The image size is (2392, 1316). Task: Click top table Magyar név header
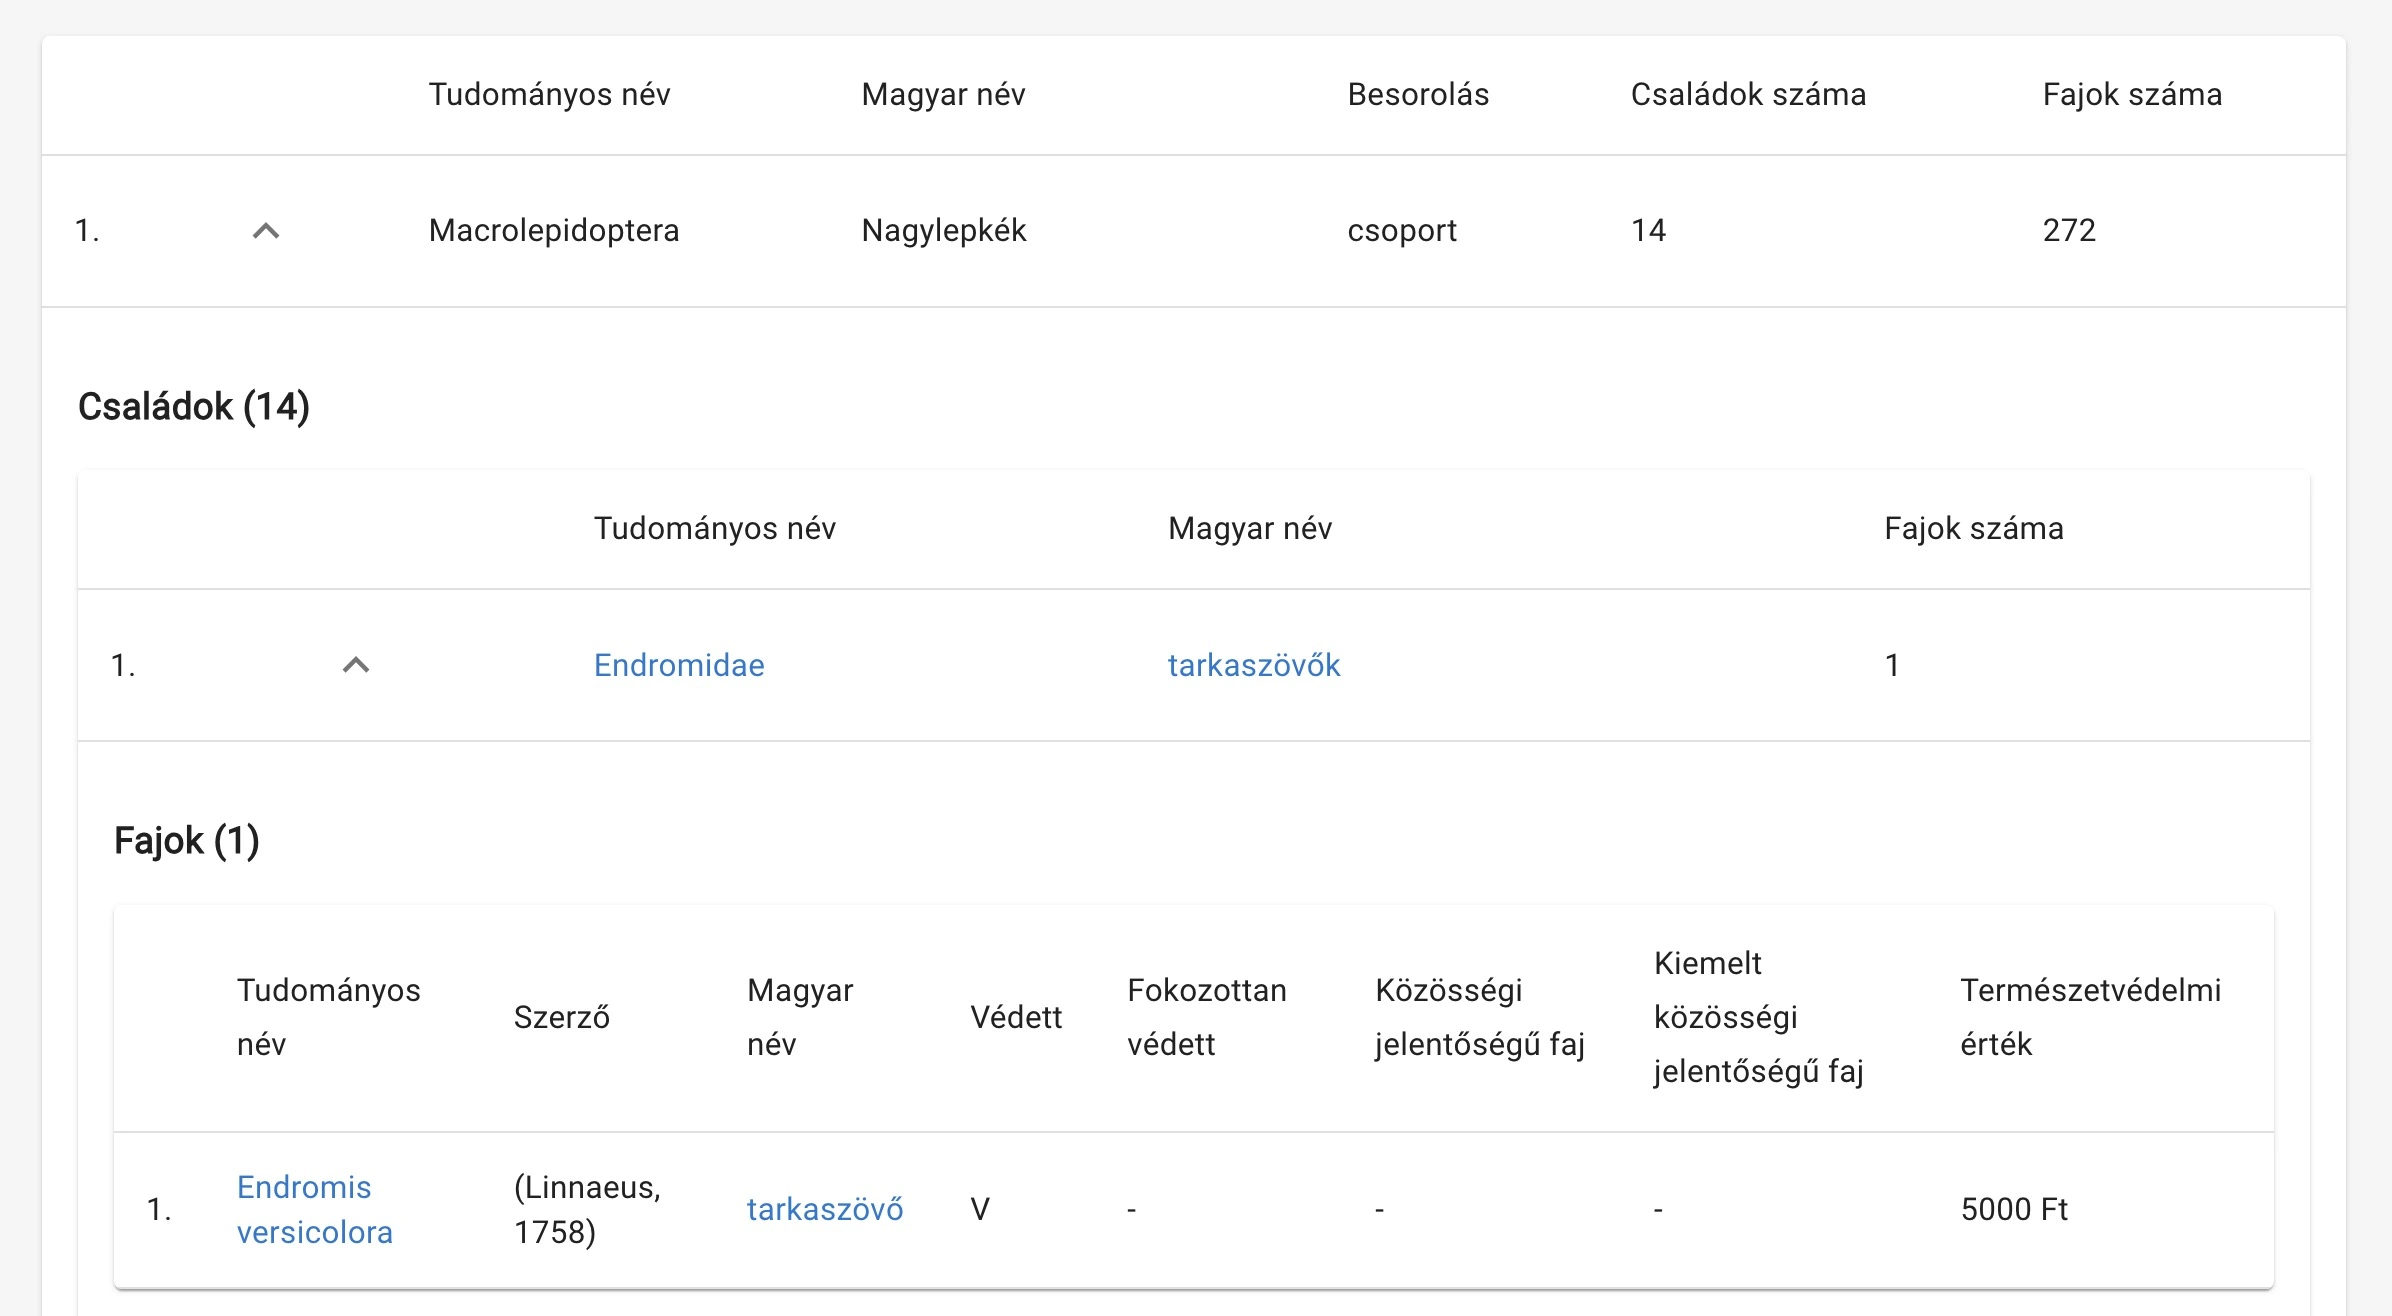[x=943, y=94]
